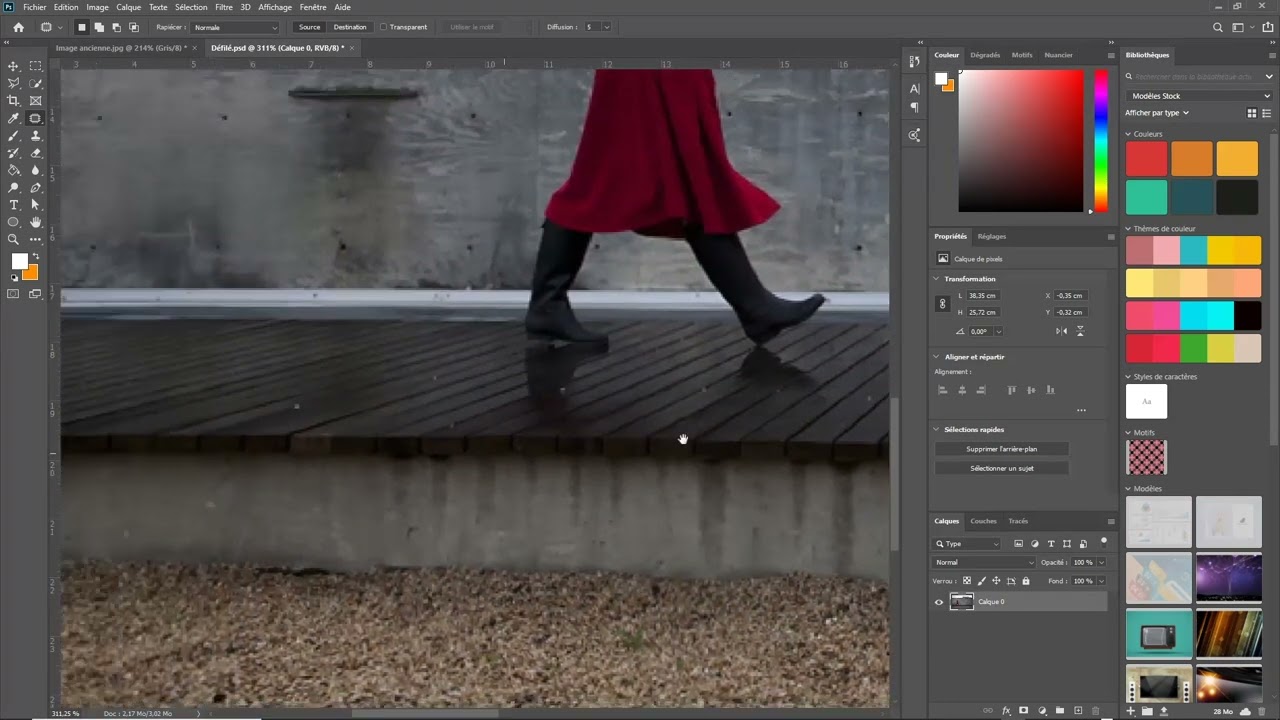Select the Crop tool
This screenshot has height=720, width=1280.
click(14, 101)
